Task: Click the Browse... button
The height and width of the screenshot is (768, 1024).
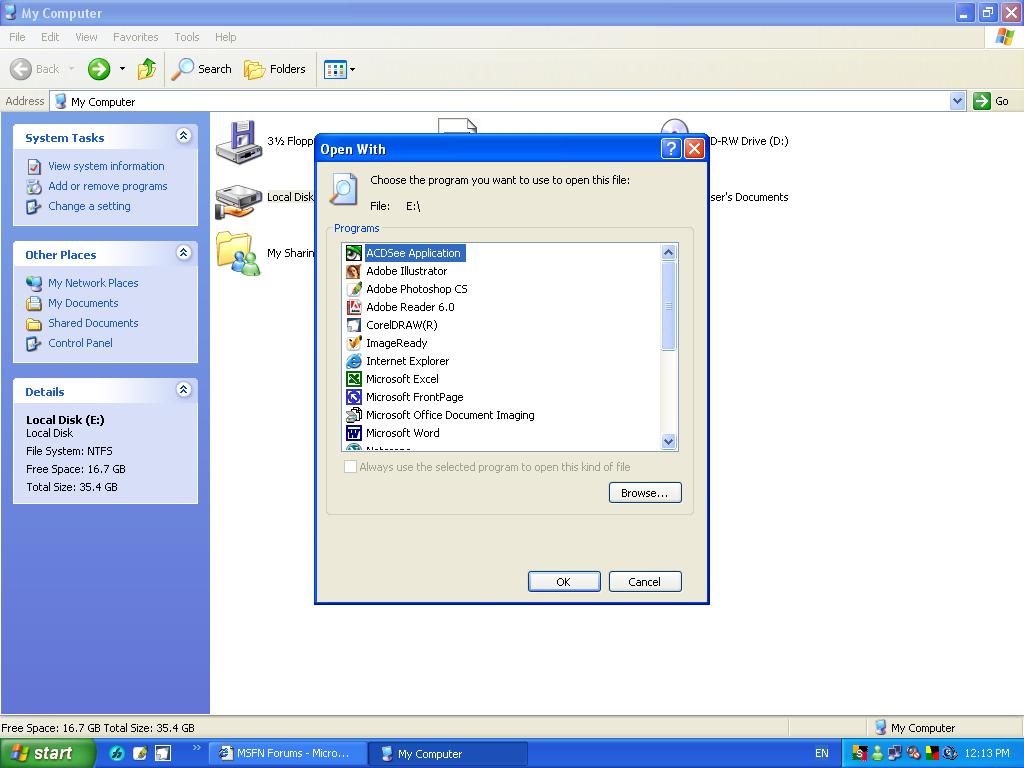Action: pos(645,492)
